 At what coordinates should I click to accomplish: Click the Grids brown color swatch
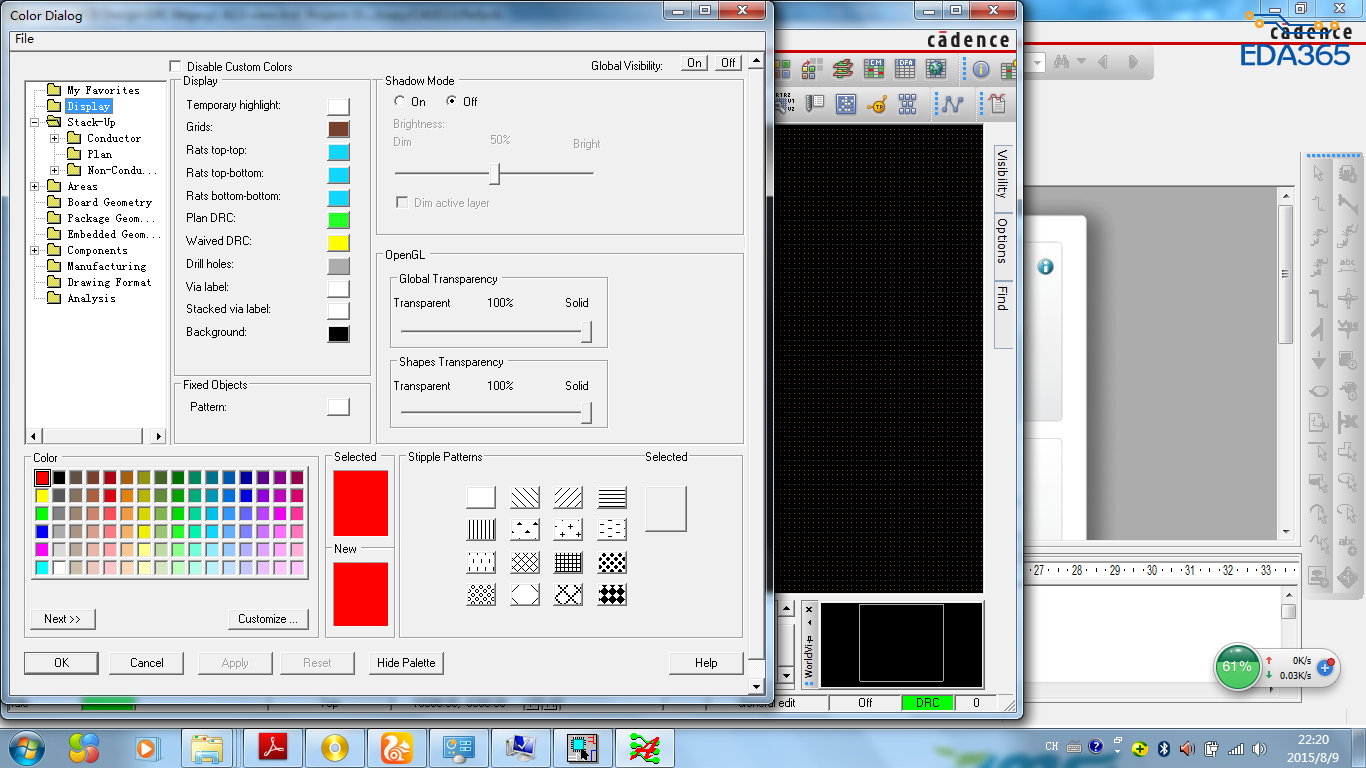tap(338, 128)
